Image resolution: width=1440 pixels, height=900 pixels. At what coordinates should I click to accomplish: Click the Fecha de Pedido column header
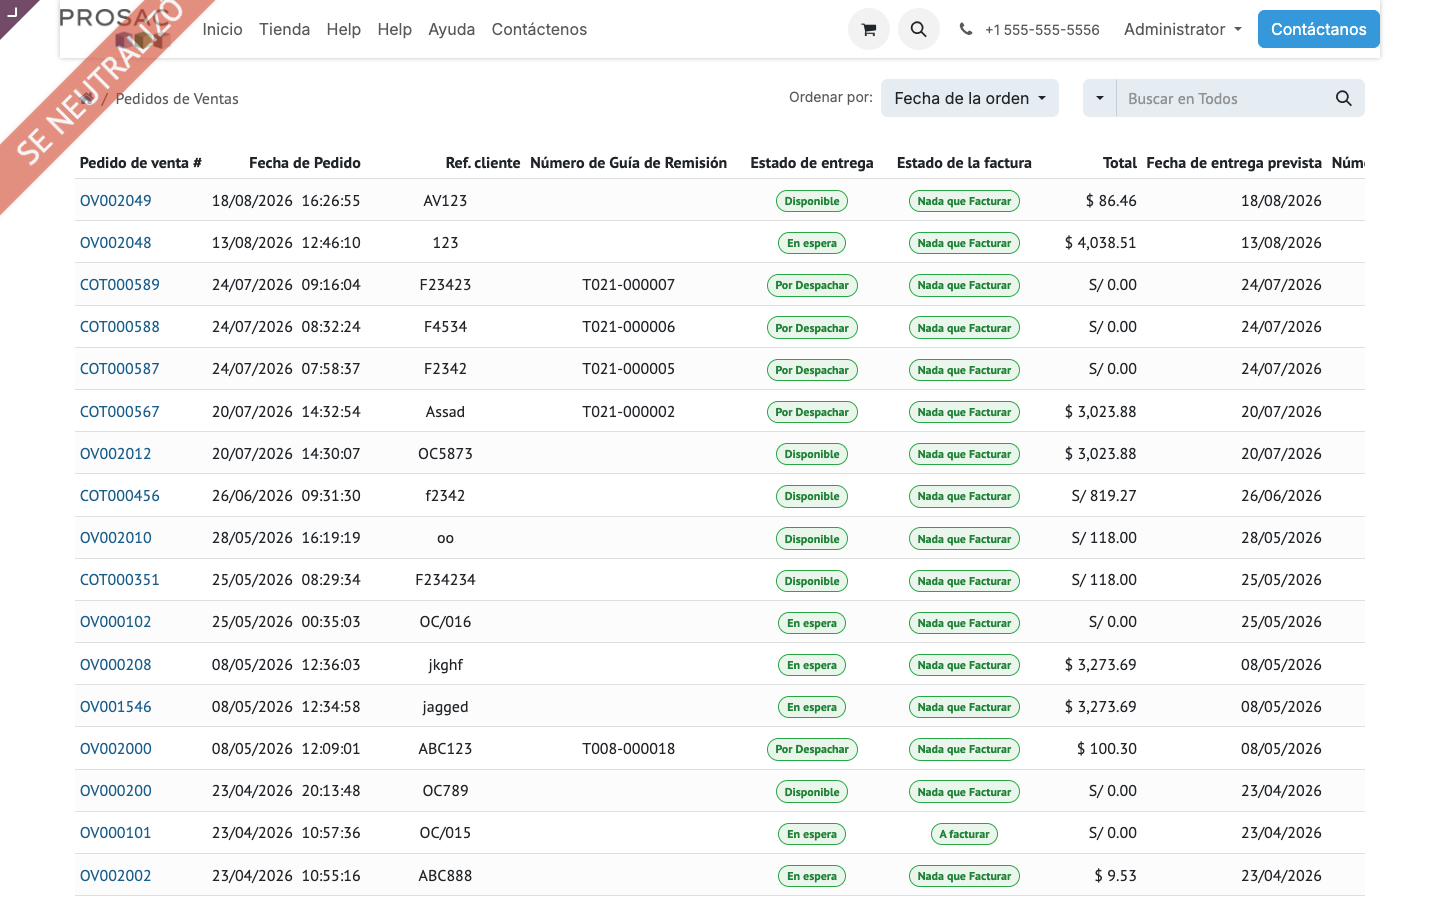coord(305,162)
